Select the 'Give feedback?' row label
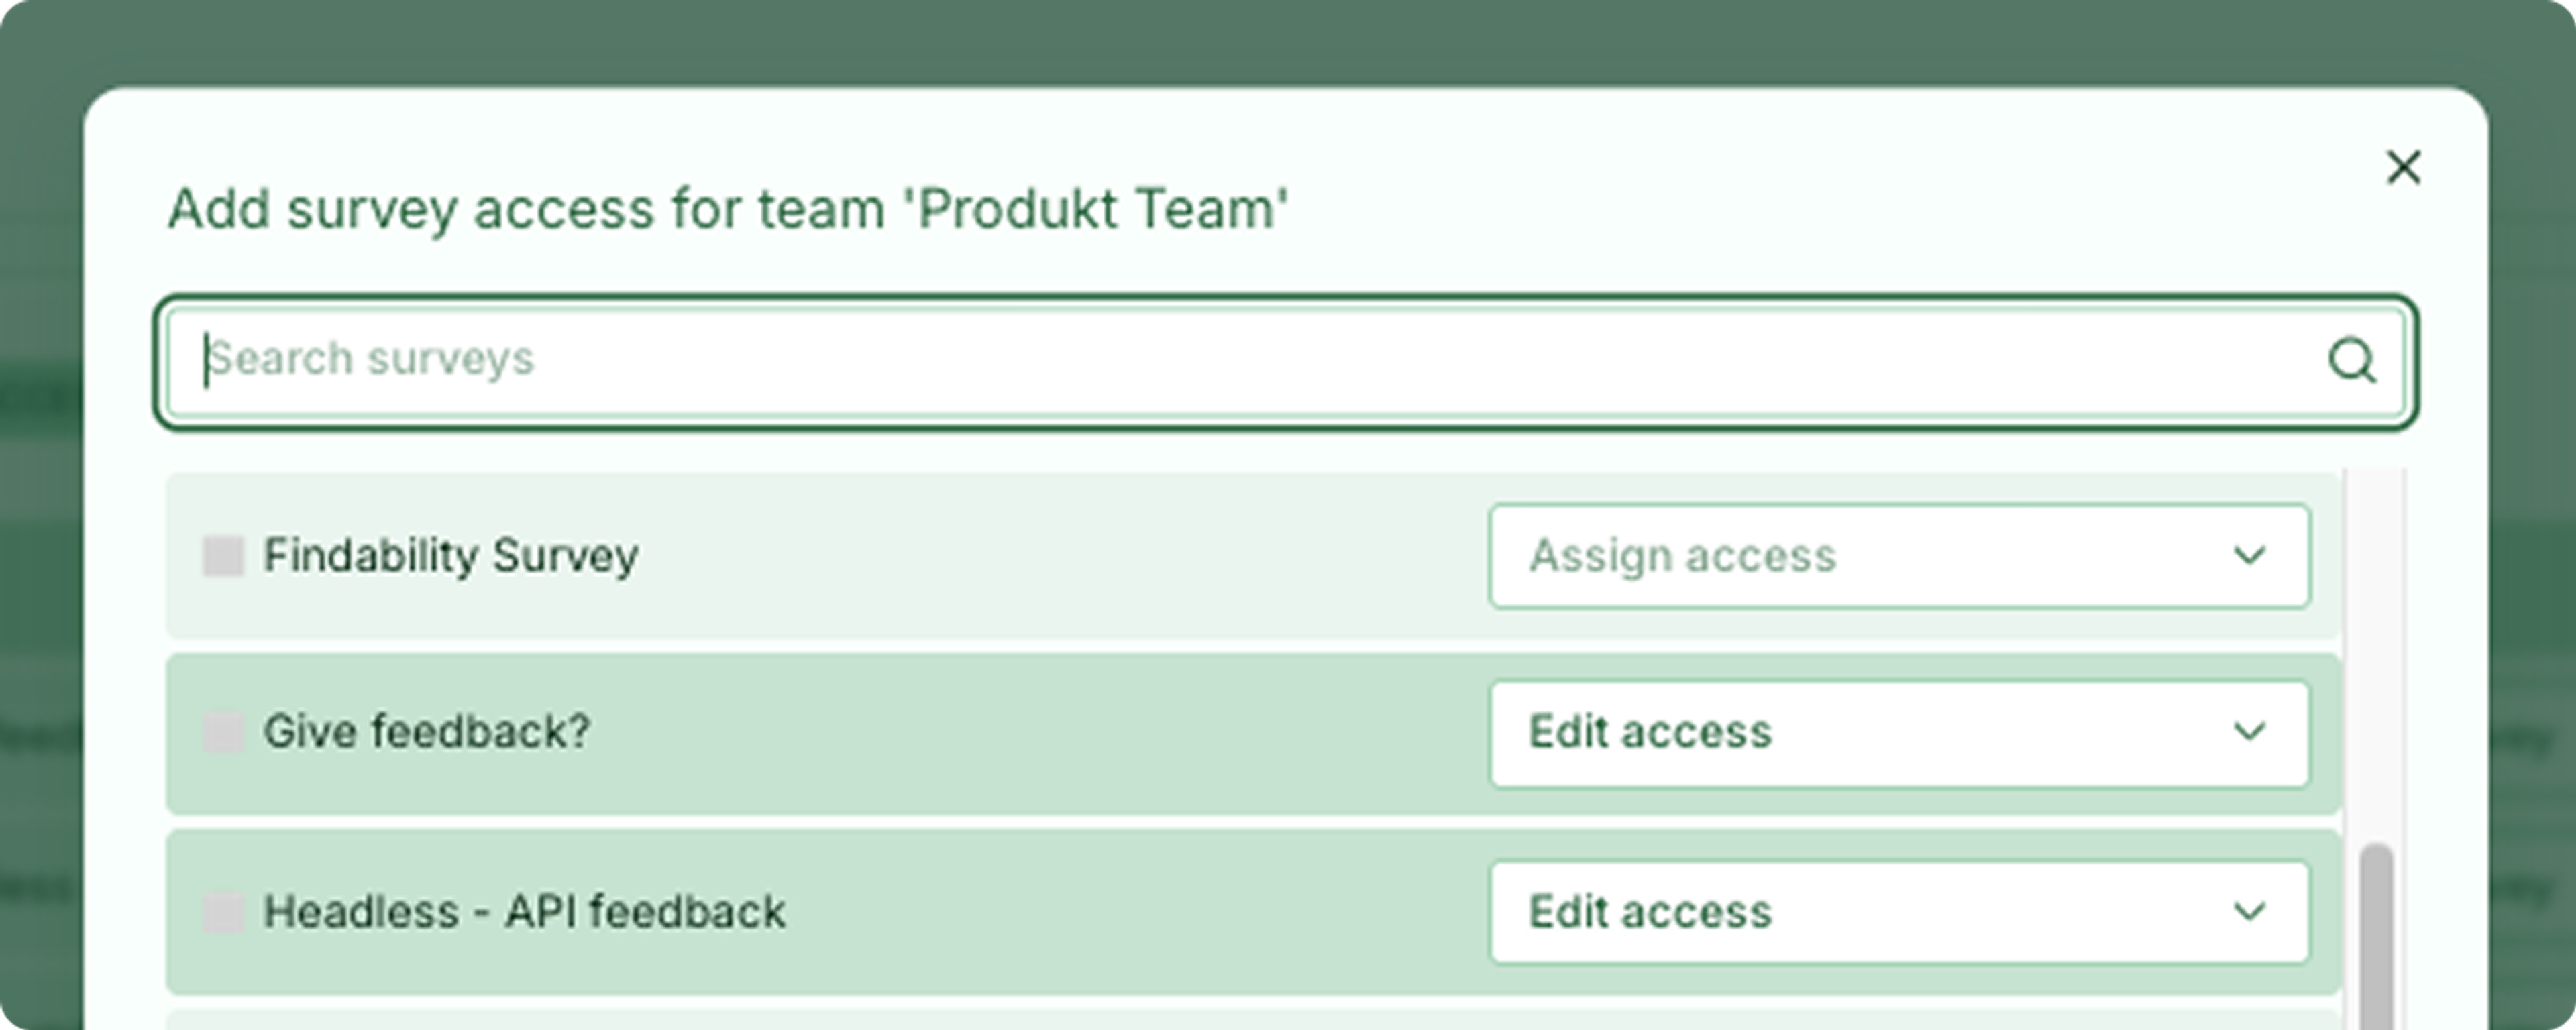The height and width of the screenshot is (1030, 2576). point(427,732)
